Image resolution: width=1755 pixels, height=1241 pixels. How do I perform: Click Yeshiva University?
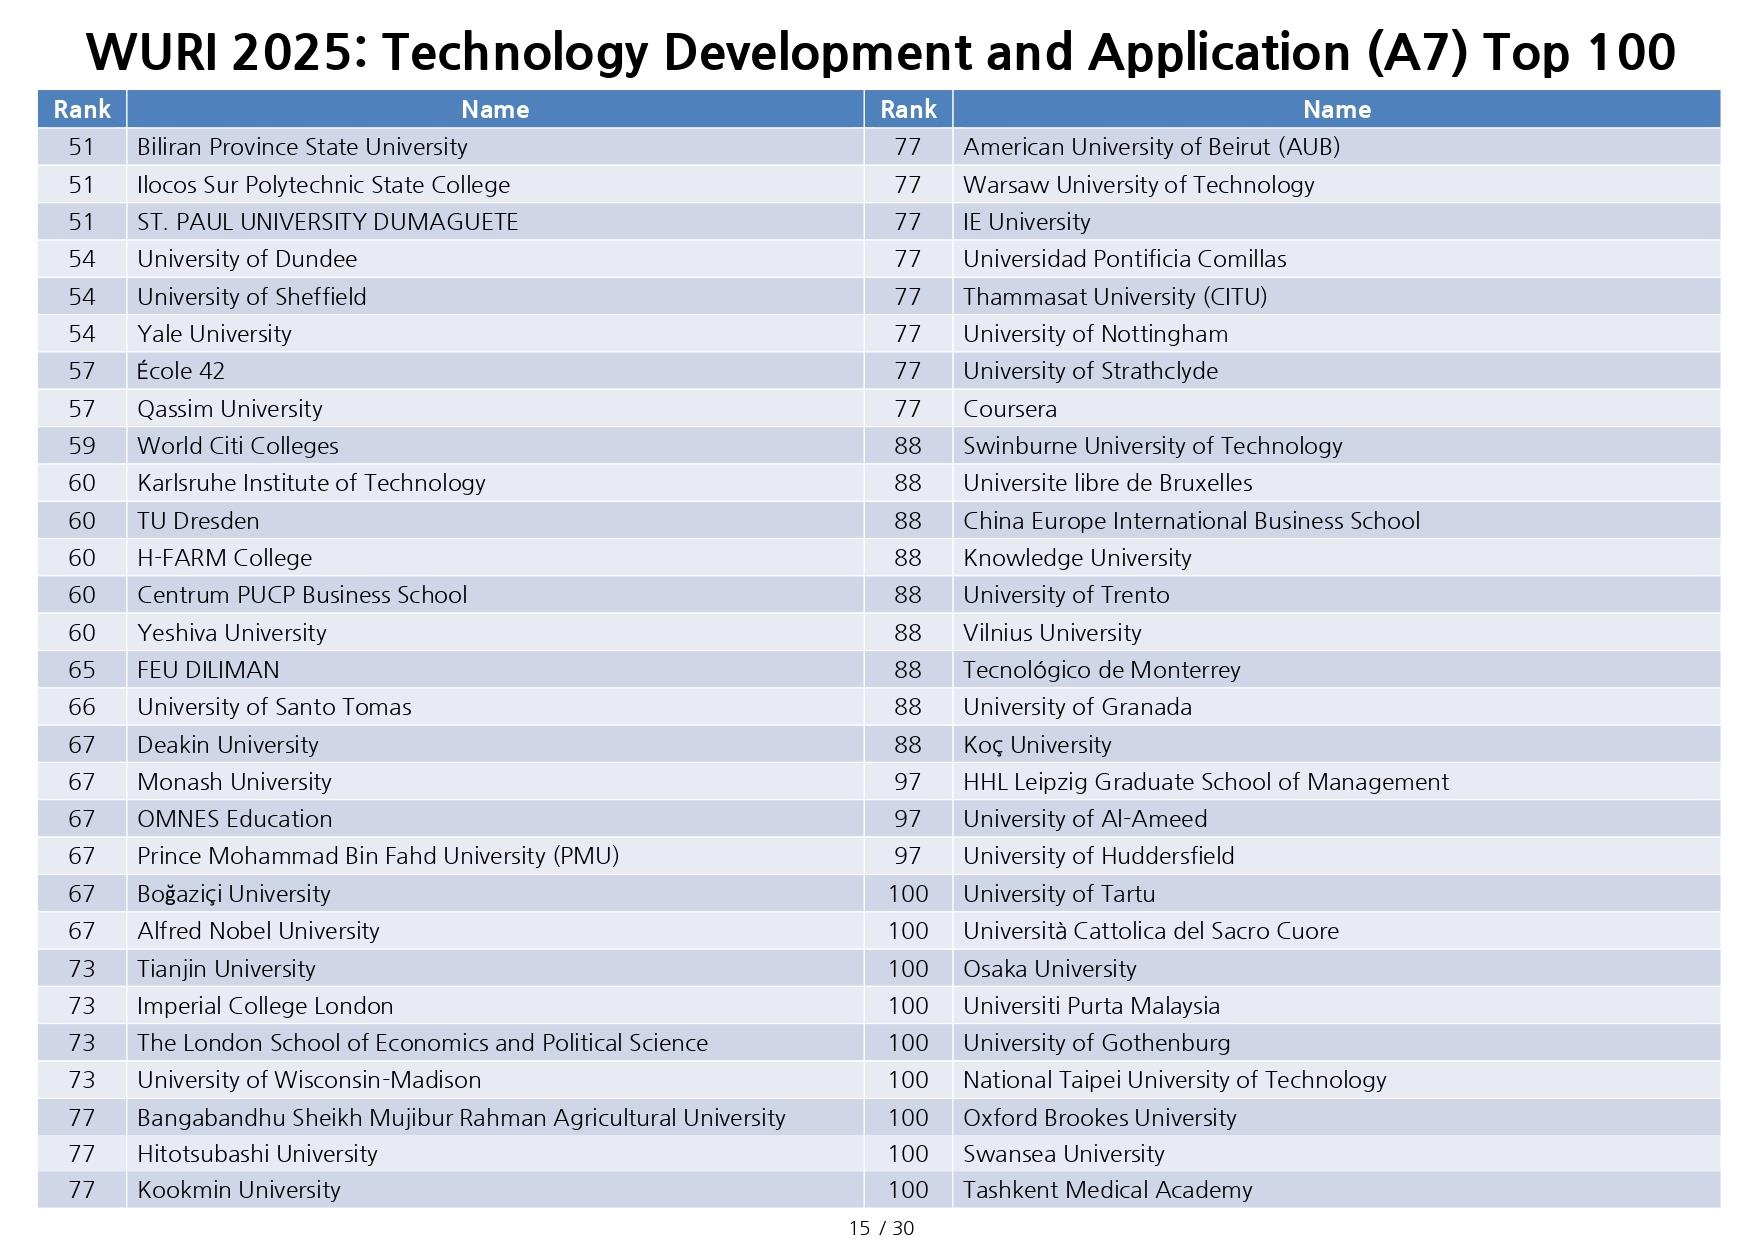pyautogui.click(x=232, y=633)
